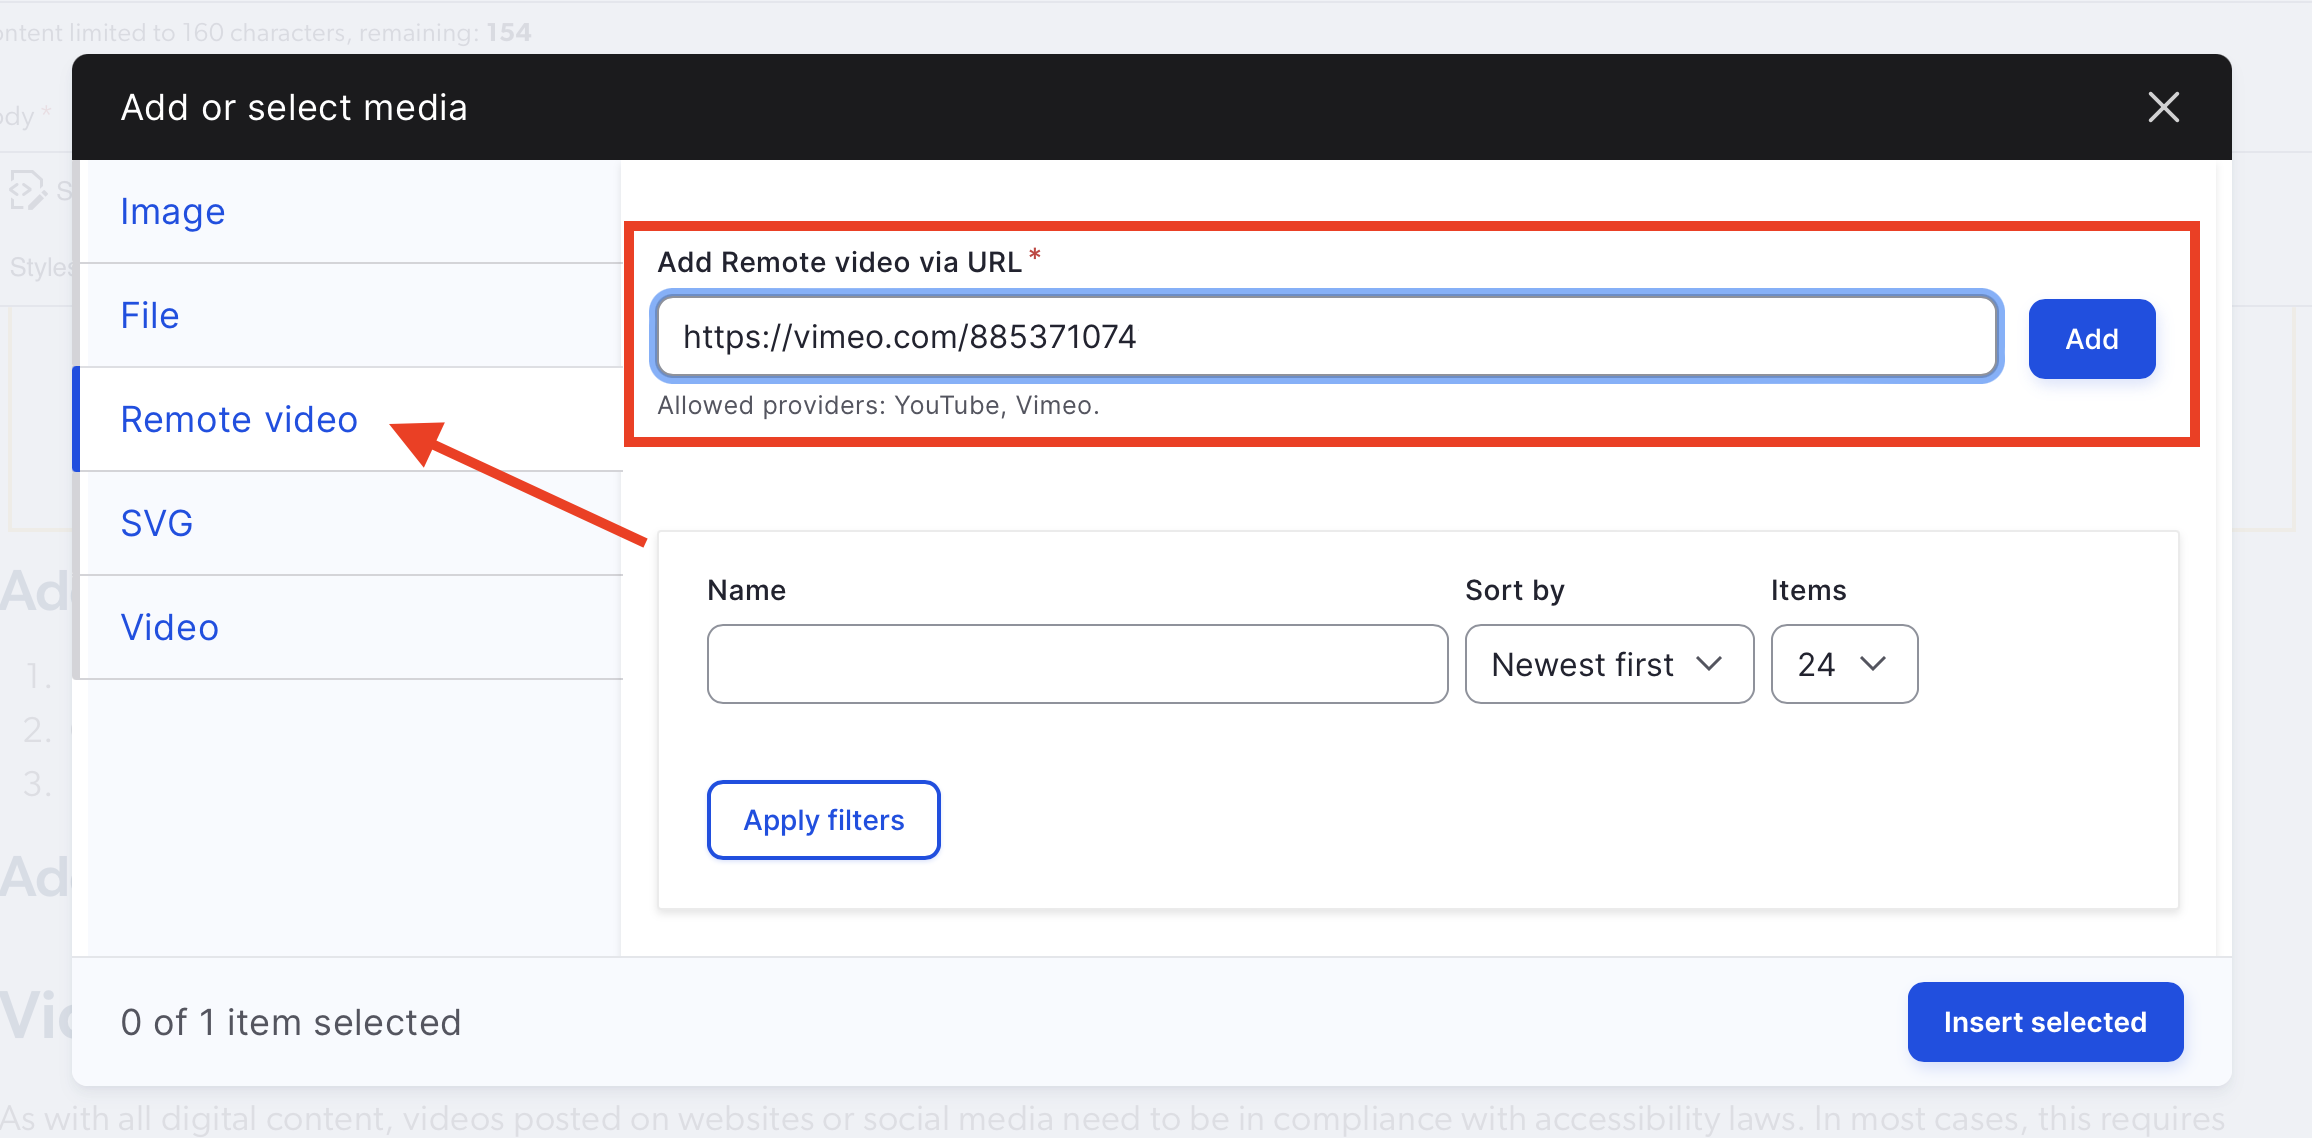Click the Add button beside URL

coord(2092,339)
